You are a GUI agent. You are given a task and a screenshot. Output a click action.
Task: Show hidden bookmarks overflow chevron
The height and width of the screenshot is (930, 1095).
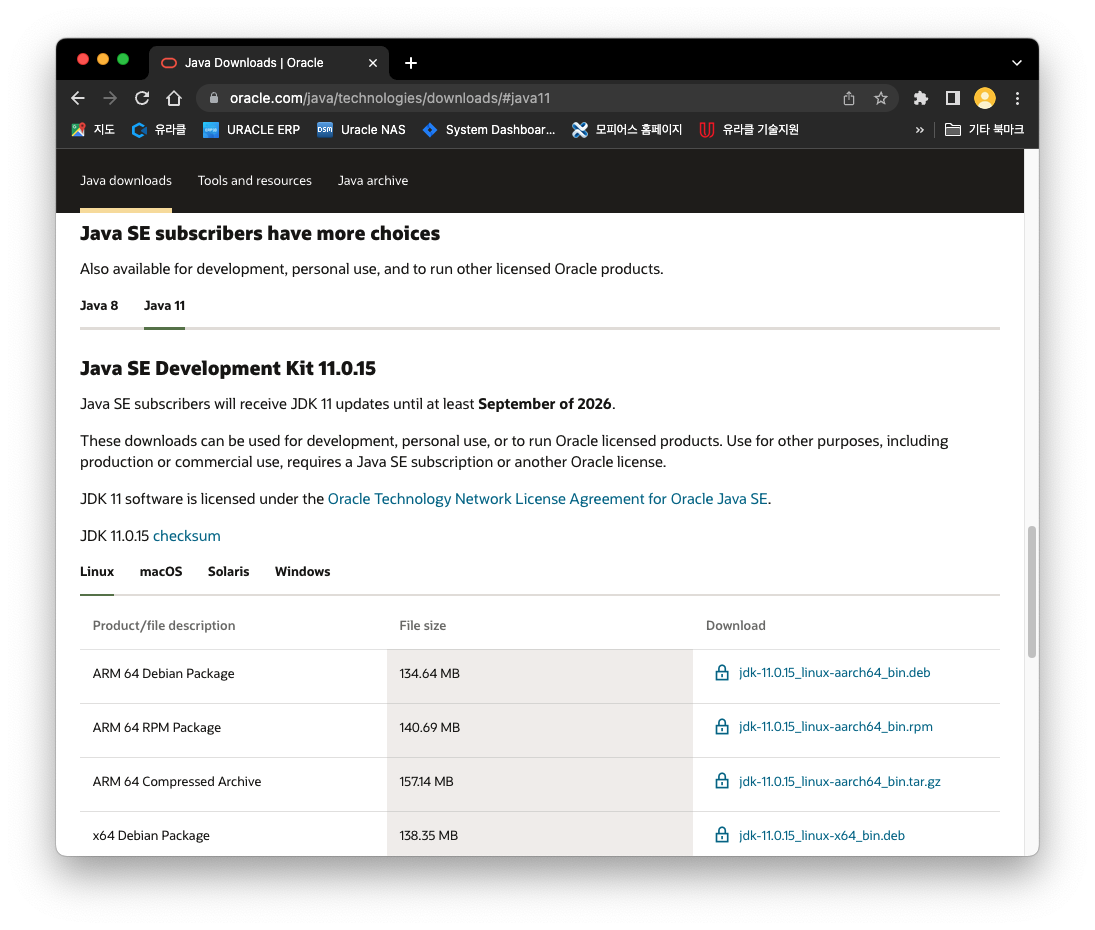pos(919,130)
